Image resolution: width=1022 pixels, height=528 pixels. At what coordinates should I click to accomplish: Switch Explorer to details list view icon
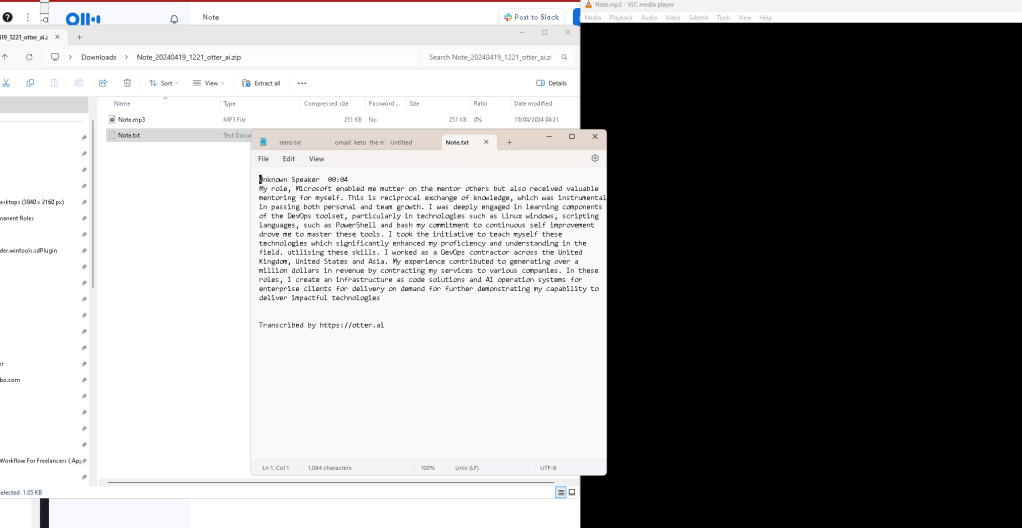point(561,493)
